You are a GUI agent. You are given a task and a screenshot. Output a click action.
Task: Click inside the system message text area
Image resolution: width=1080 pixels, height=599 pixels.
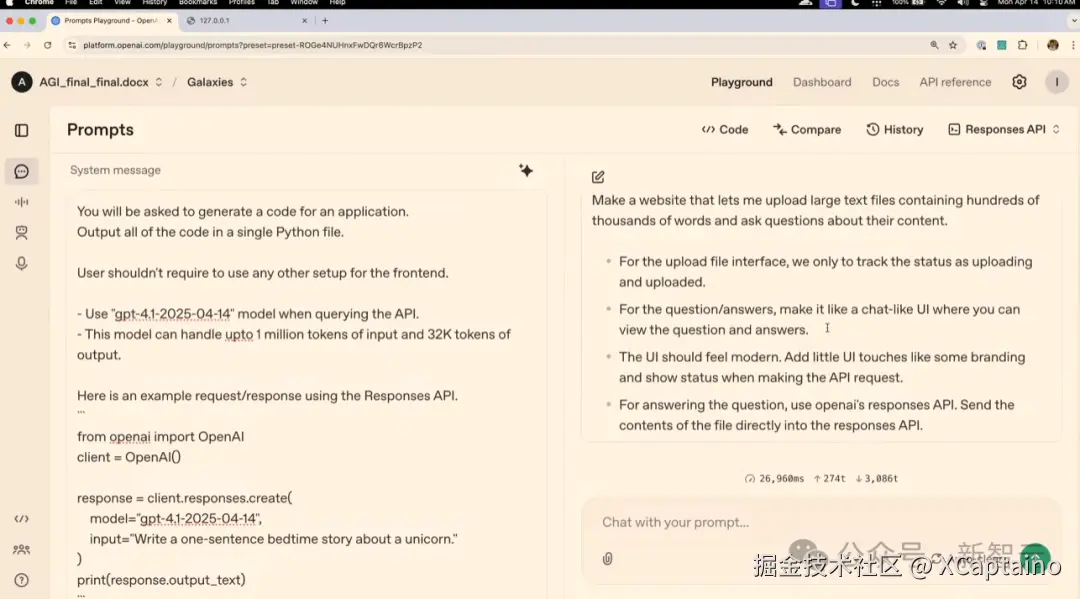(306, 395)
